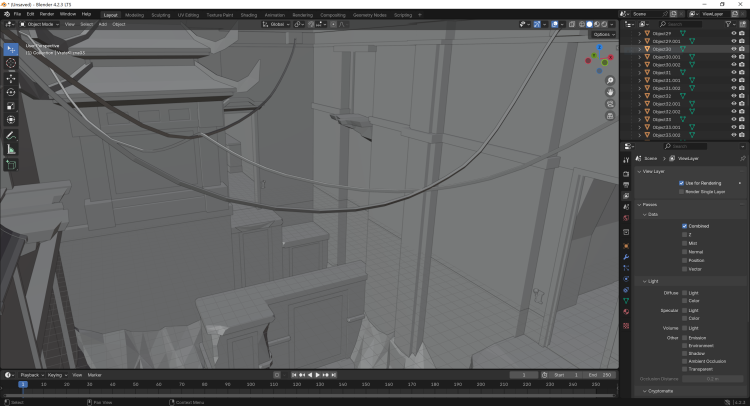750x406 pixels.
Task: Open the Object Mode dropdown
Action: (x=42, y=24)
